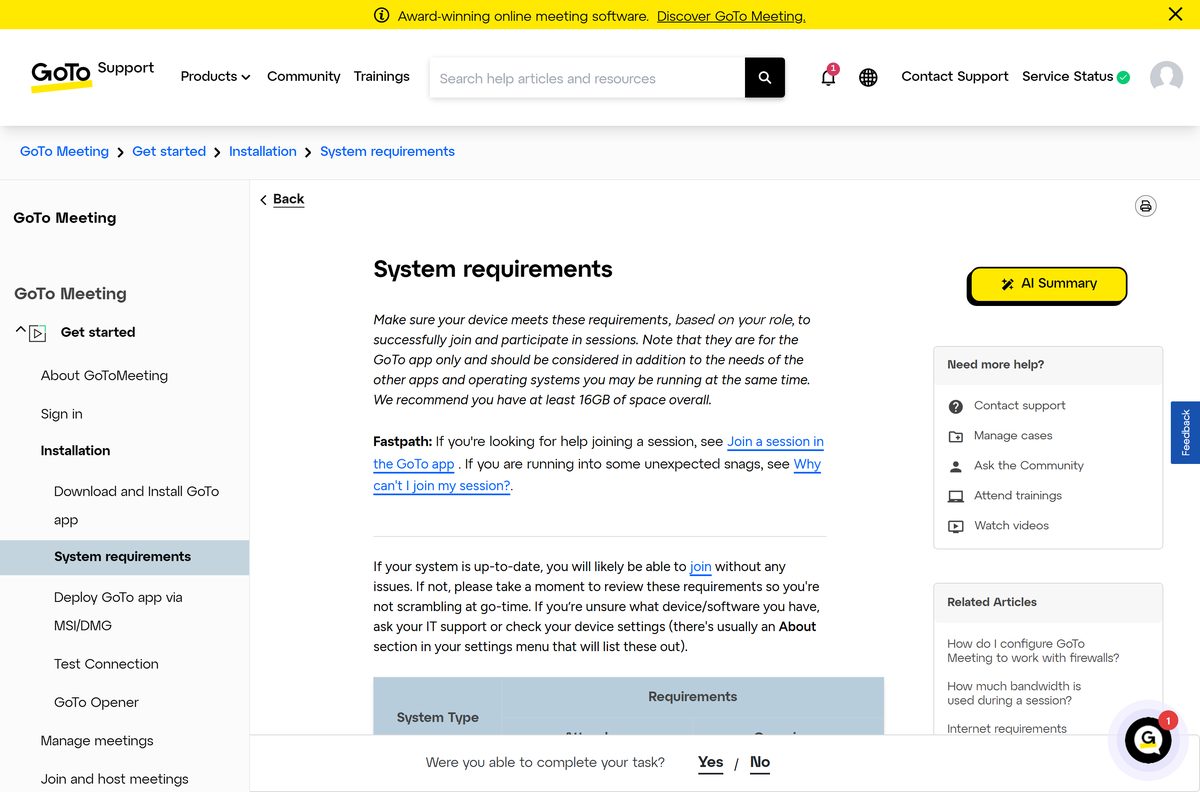Open Deploy GoTo app via MSI/DMG
Viewport: 1200px width, 792px height.
pyautogui.click(x=118, y=611)
